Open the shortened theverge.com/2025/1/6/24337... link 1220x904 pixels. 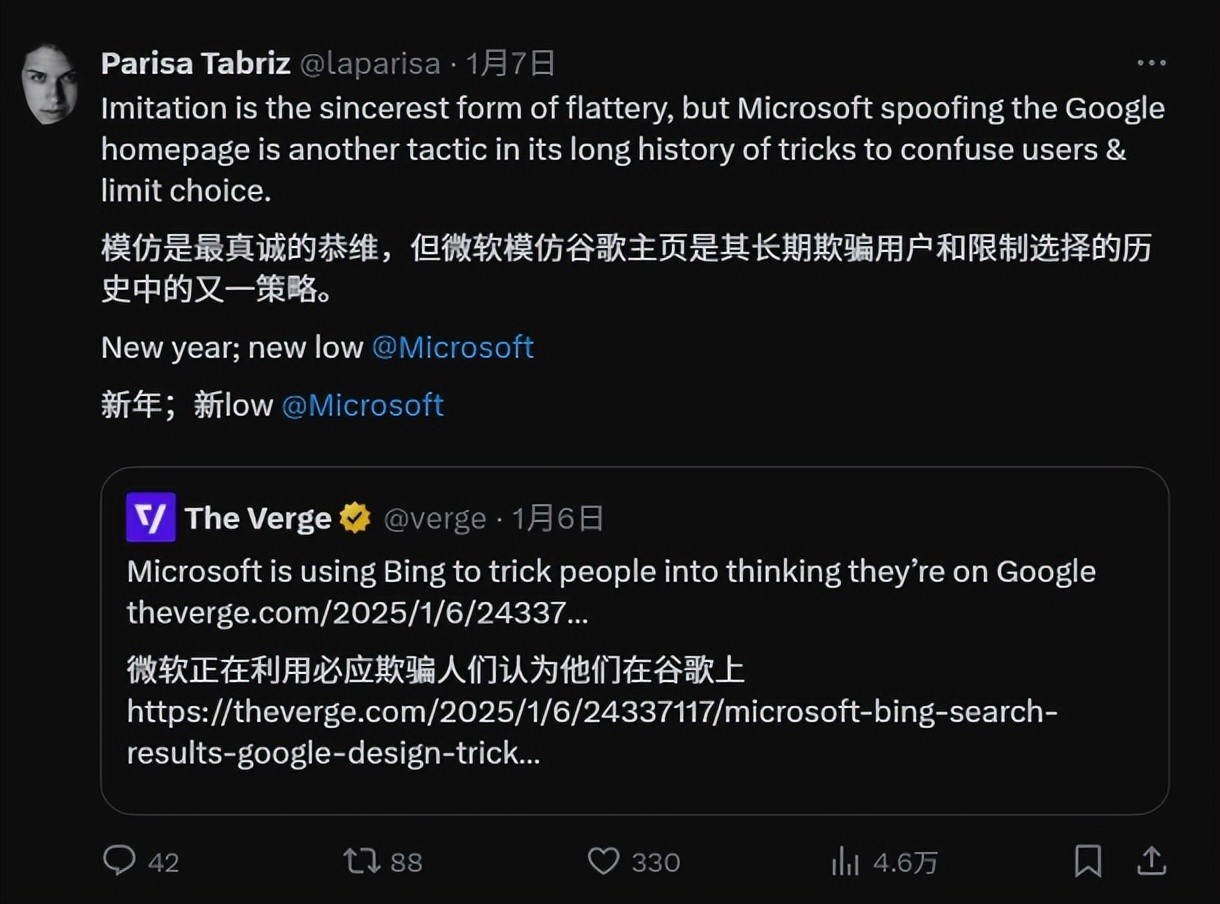[357, 612]
